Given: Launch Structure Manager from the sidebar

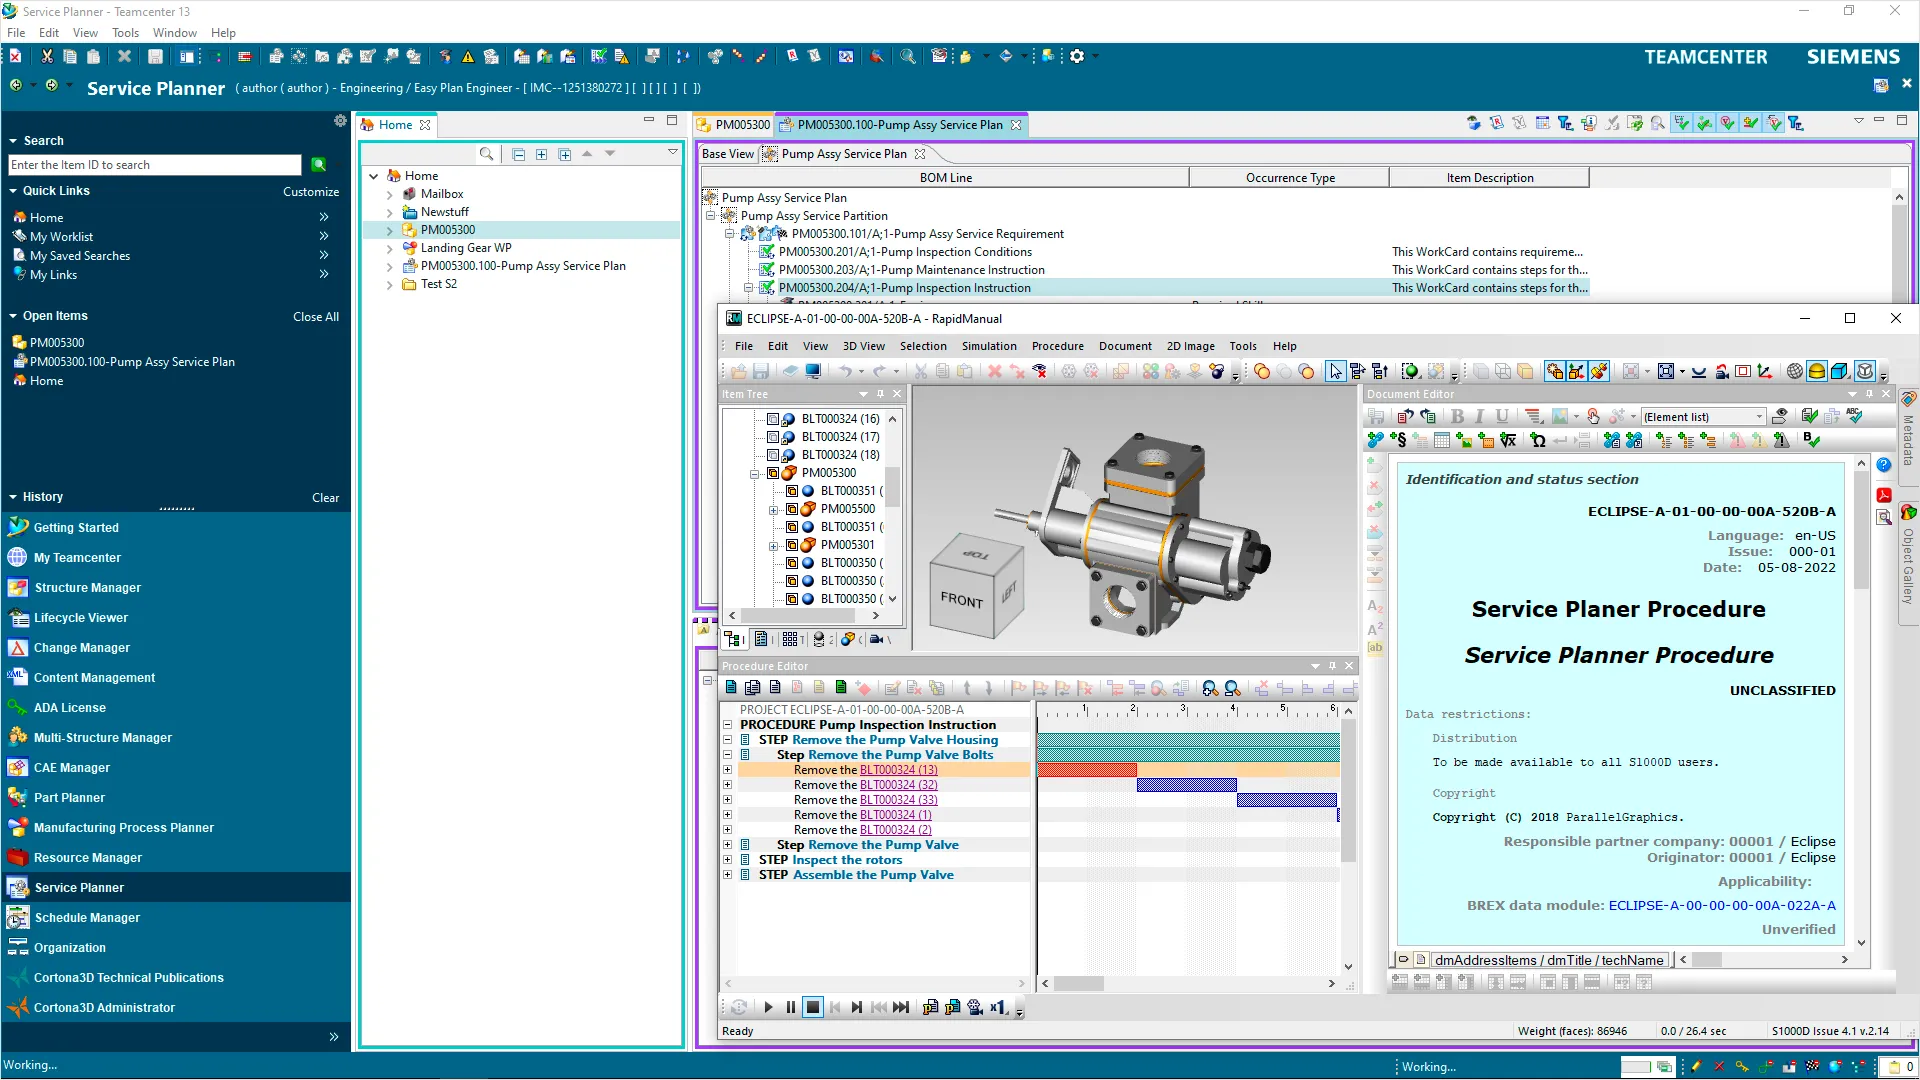Looking at the screenshot, I should point(86,588).
